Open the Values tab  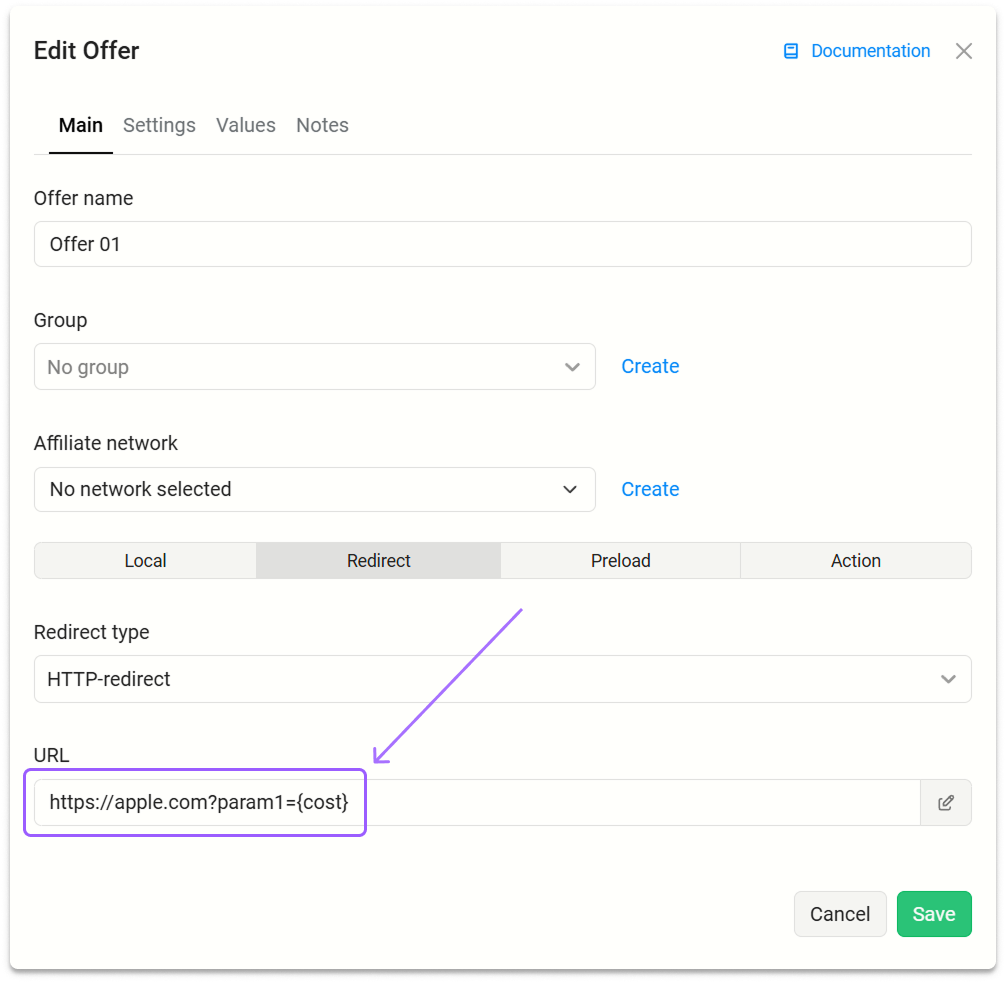click(x=246, y=125)
